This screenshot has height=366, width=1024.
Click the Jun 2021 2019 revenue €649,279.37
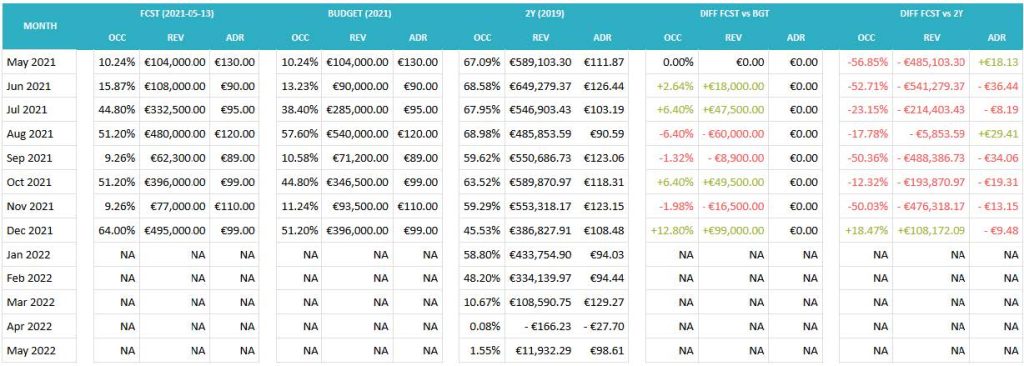tap(541, 86)
